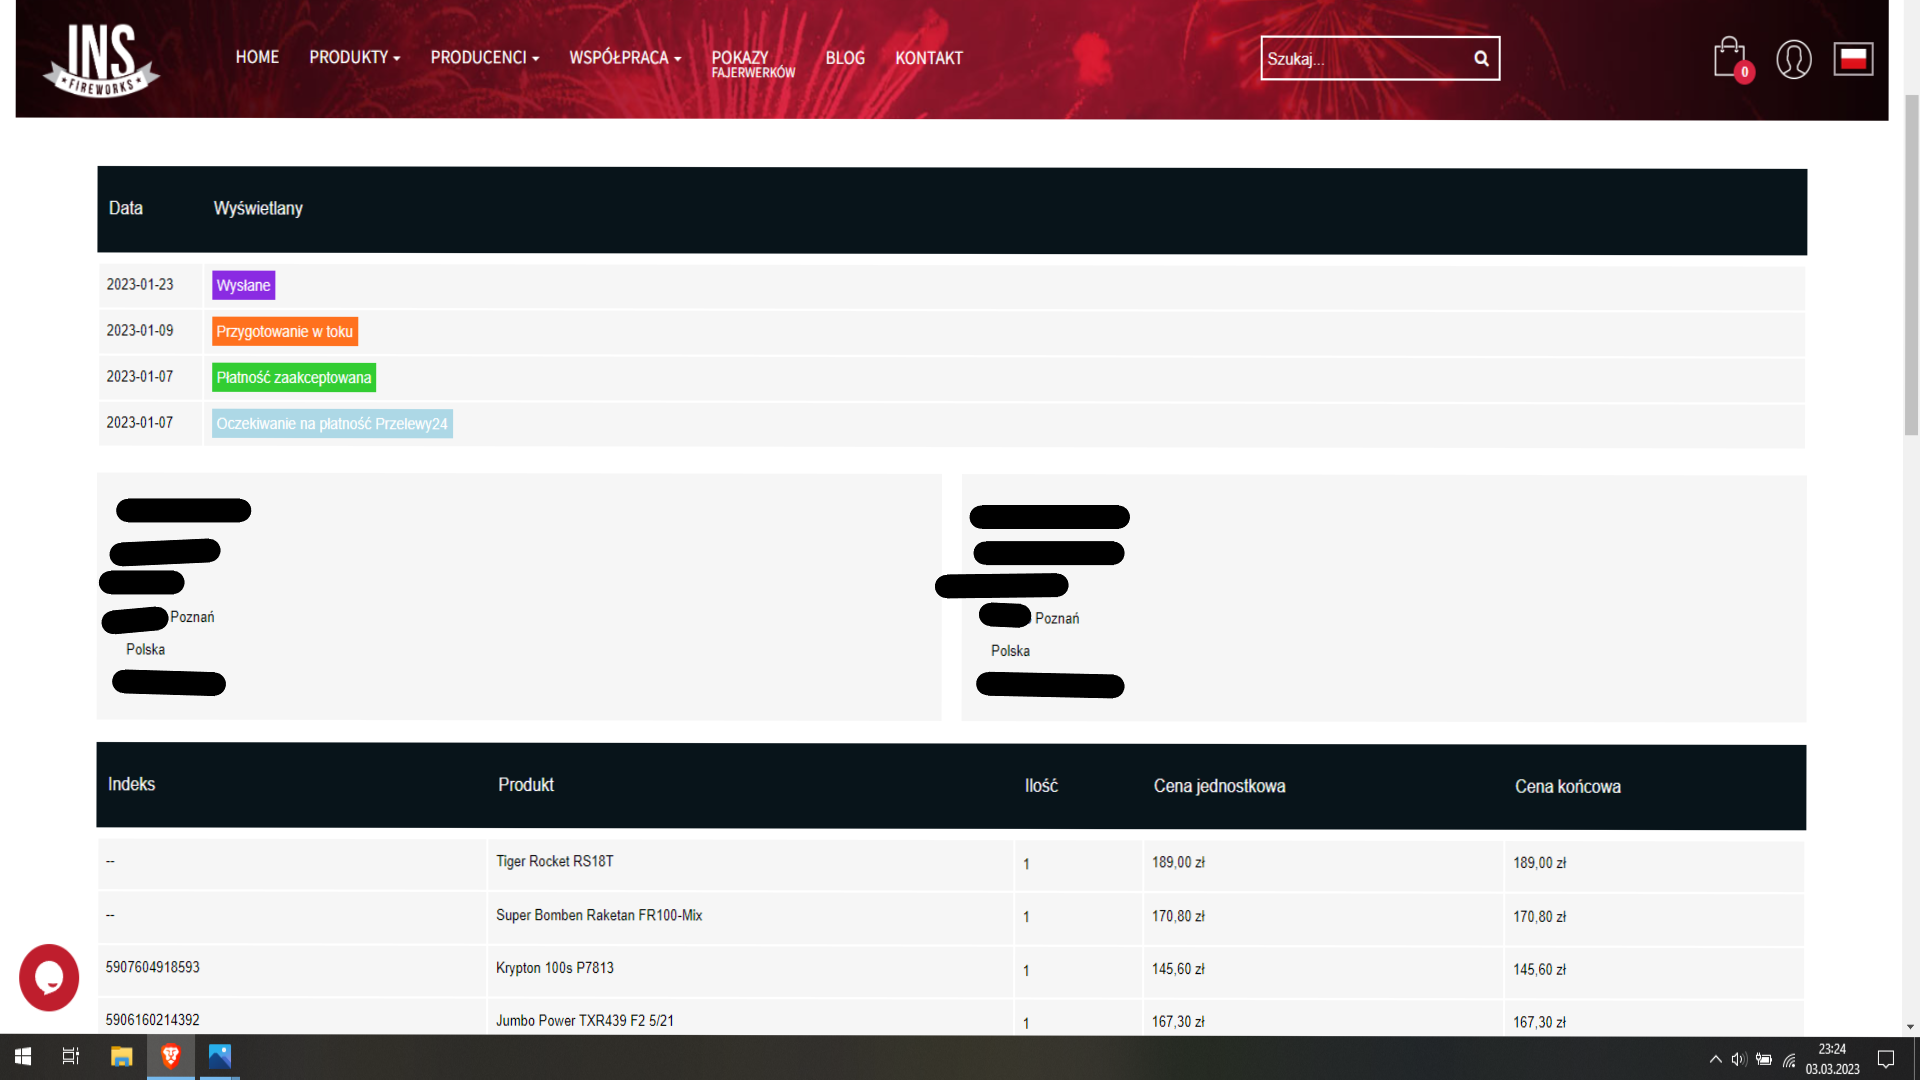The height and width of the screenshot is (1080, 1920).
Task: Open the shopping cart icon
Action: click(1730, 59)
